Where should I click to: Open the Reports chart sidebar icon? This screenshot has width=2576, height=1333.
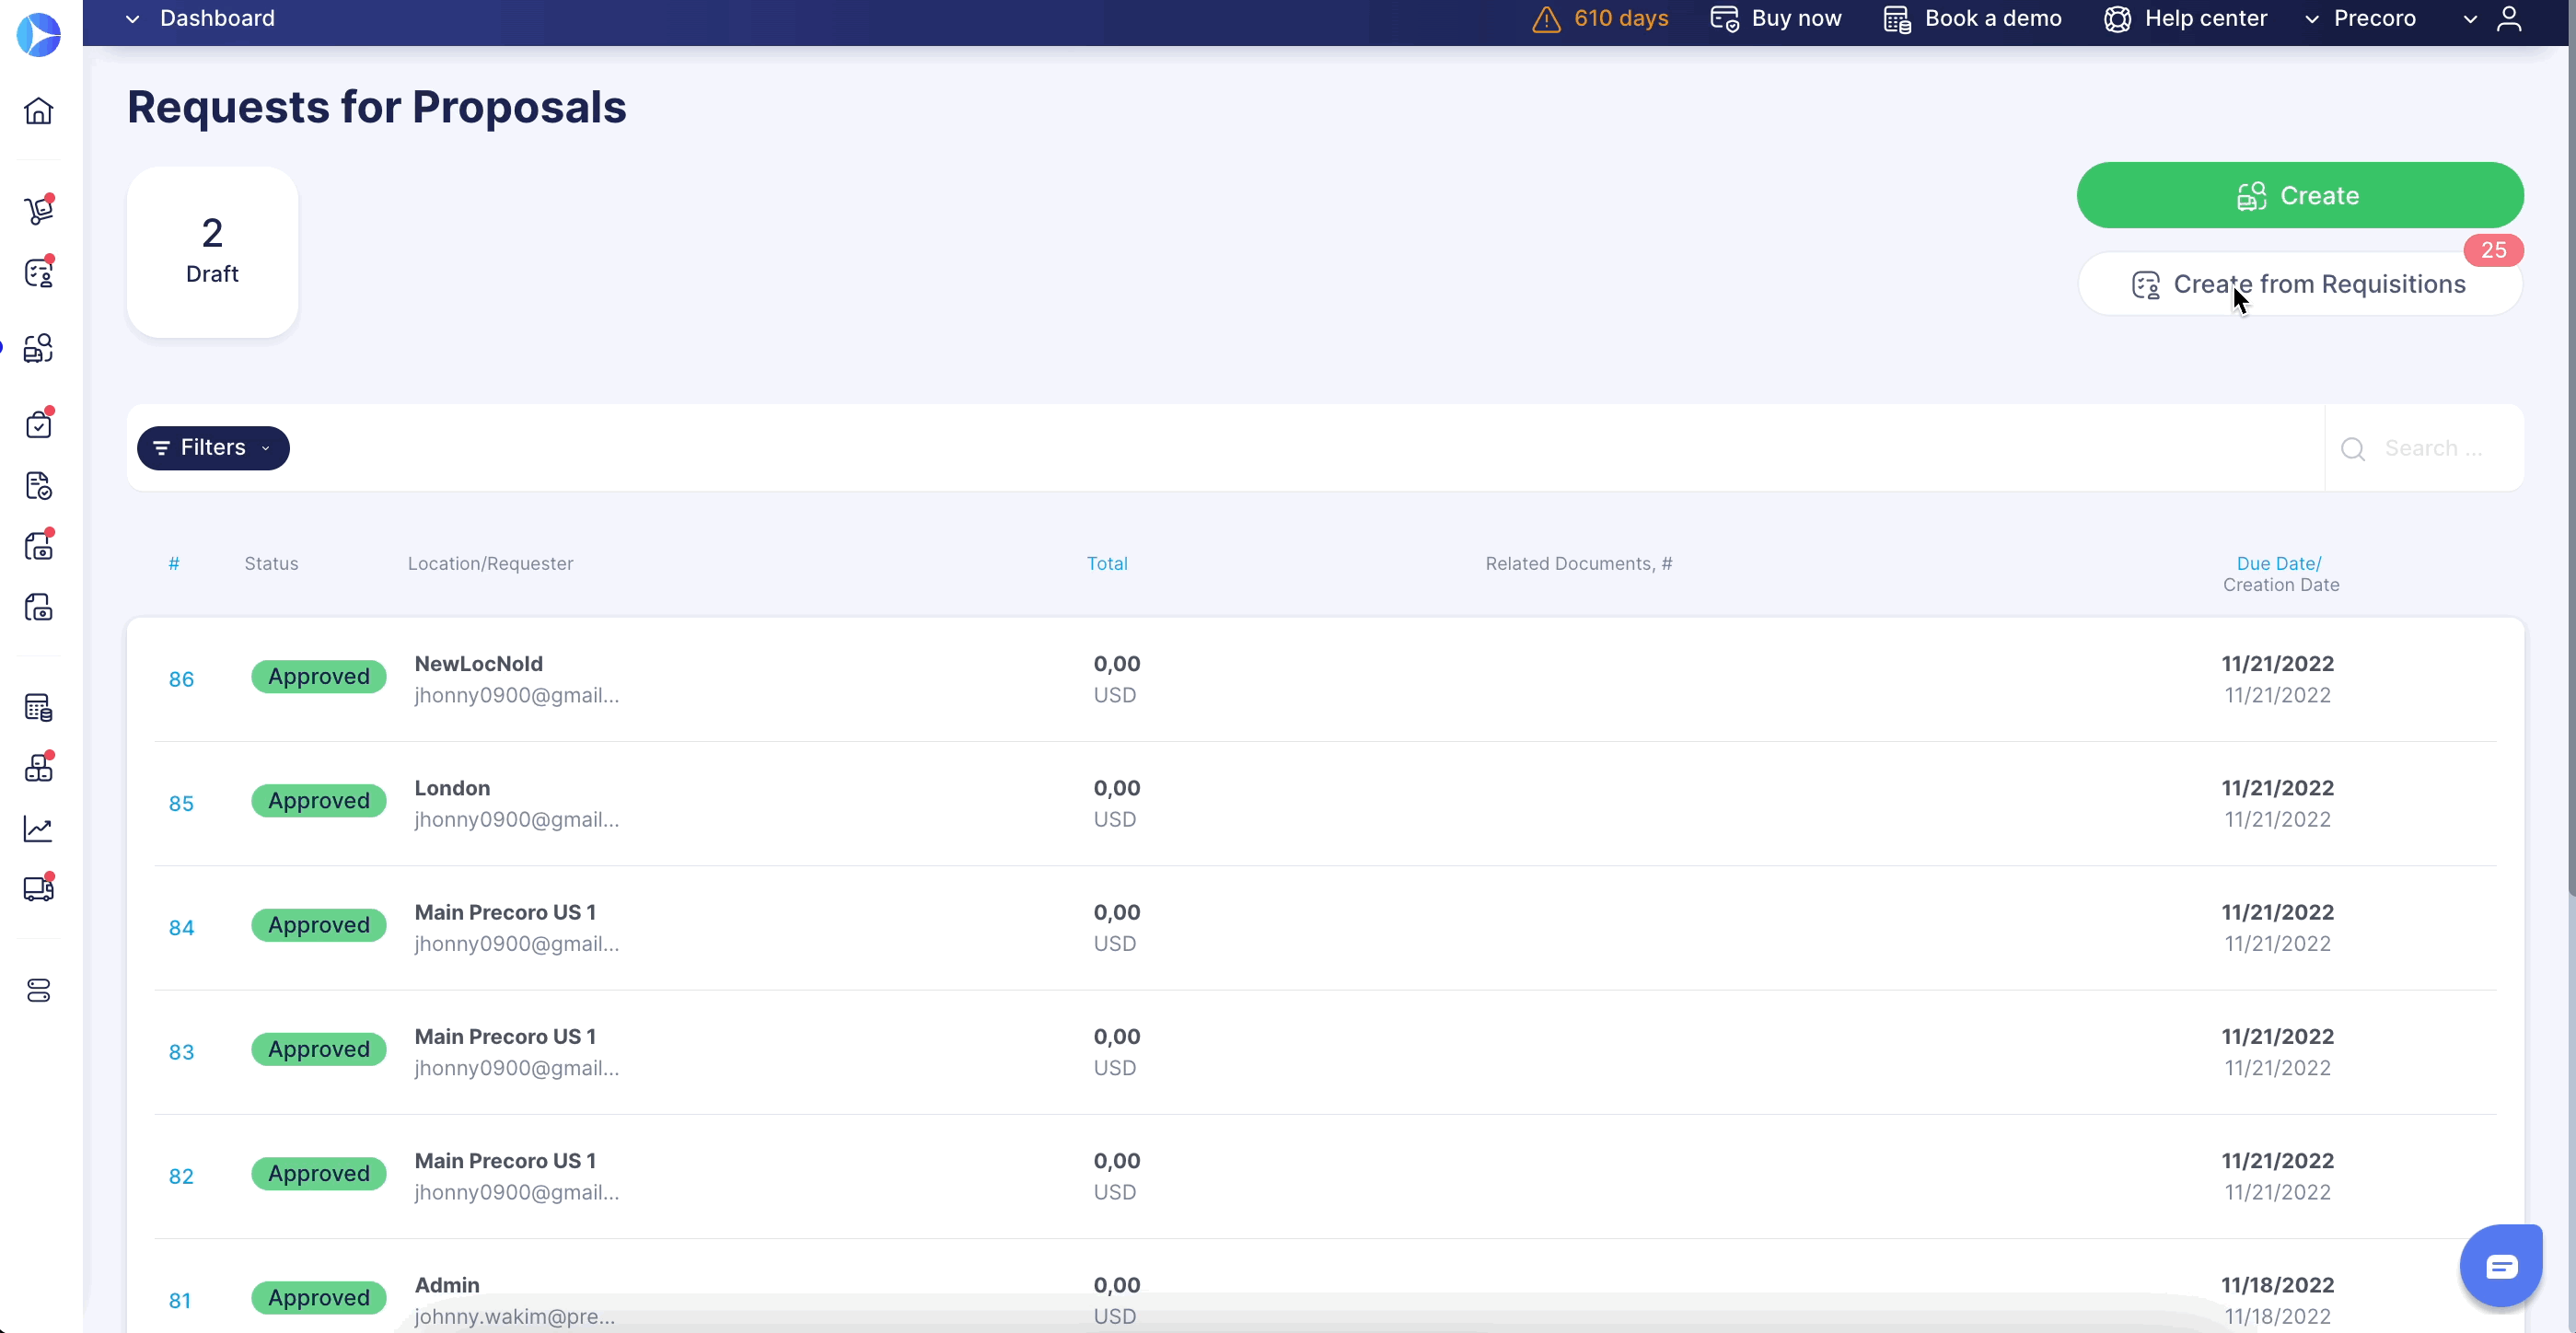click(x=39, y=829)
